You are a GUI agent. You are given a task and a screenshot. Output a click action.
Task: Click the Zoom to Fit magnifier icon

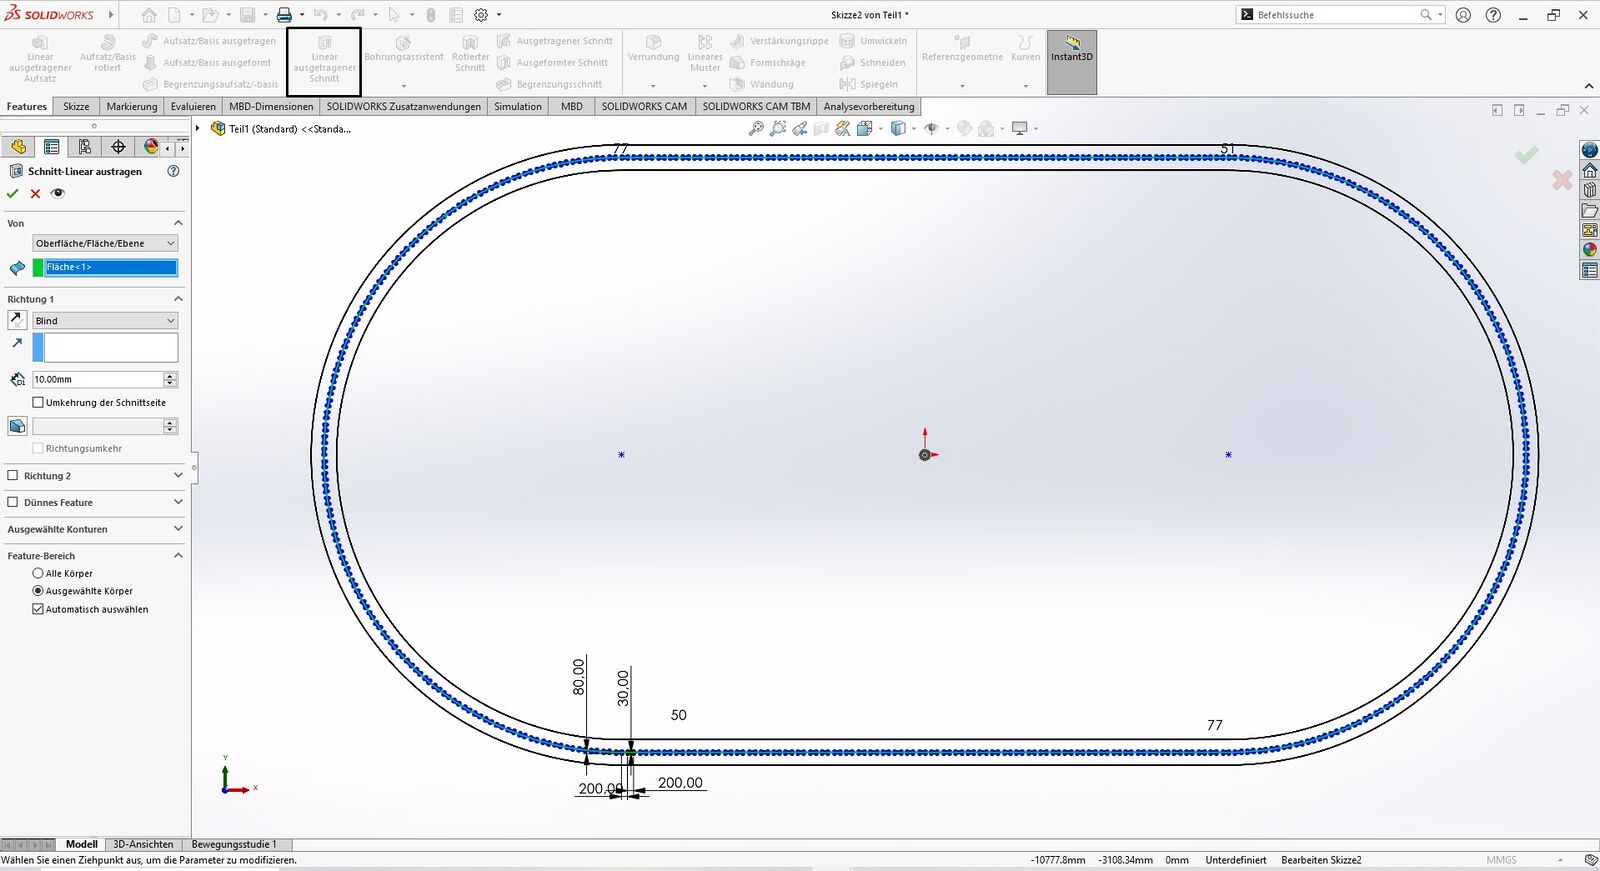(756, 129)
